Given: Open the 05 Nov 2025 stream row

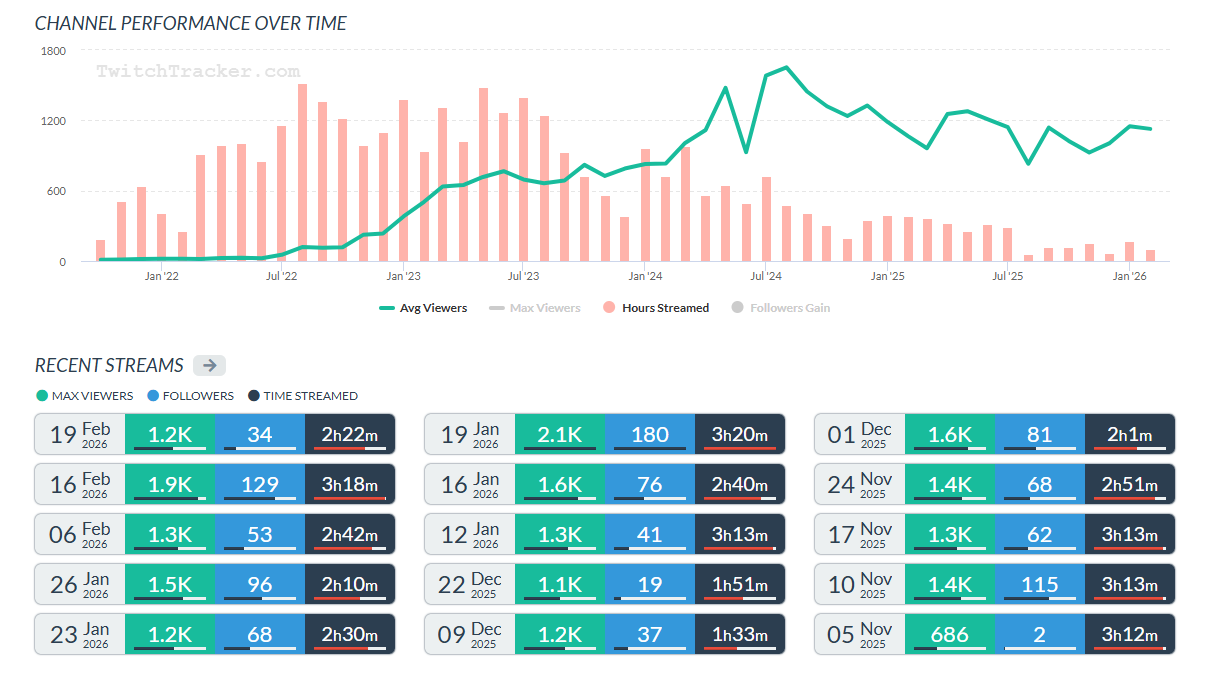Looking at the screenshot, I should (995, 634).
